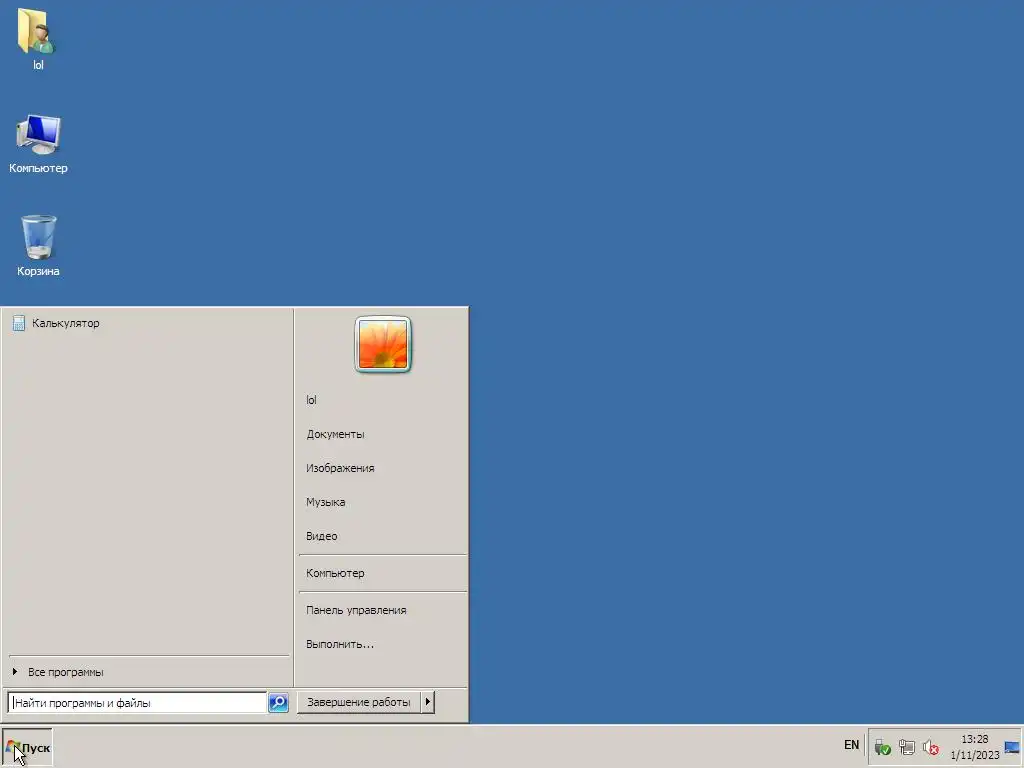Click the muted volume tray icon
The height and width of the screenshot is (768, 1024).
point(931,747)
